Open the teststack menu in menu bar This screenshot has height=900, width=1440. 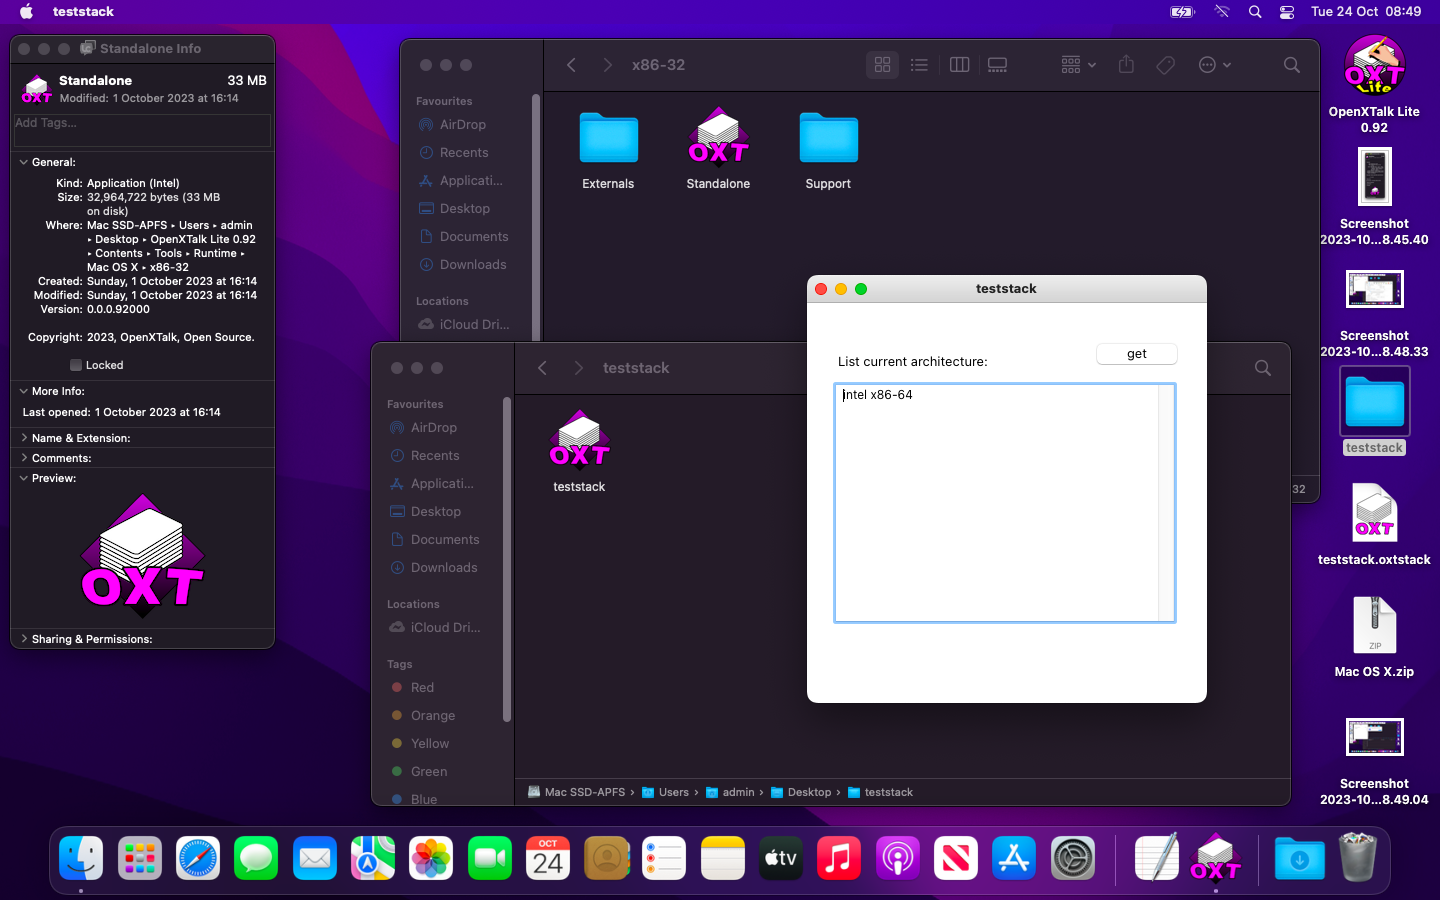pos(83,12)
